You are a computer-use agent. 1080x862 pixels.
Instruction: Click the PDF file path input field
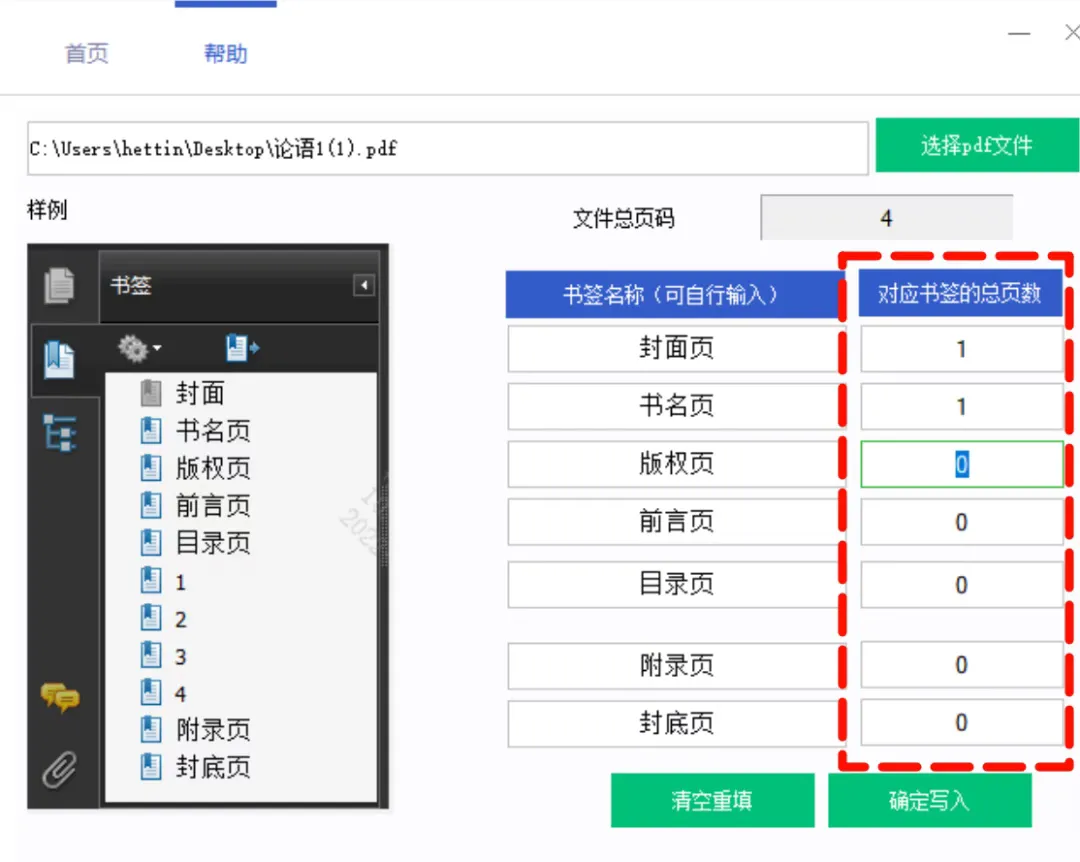coord(447,149)
